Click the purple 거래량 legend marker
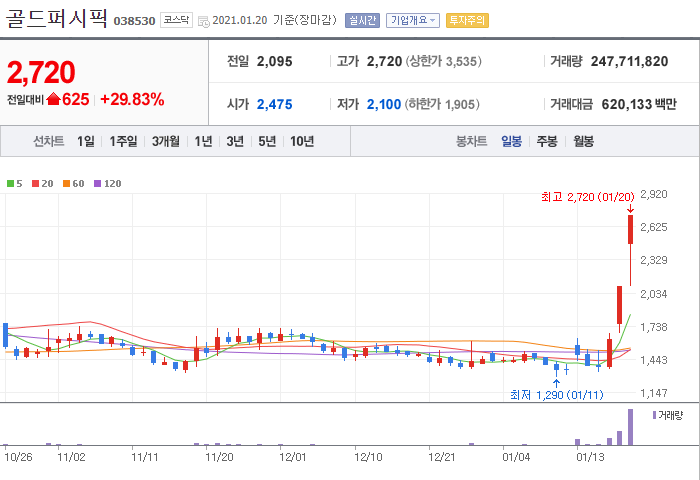Viewport: 700px width, 480px height. pos(654,415)
